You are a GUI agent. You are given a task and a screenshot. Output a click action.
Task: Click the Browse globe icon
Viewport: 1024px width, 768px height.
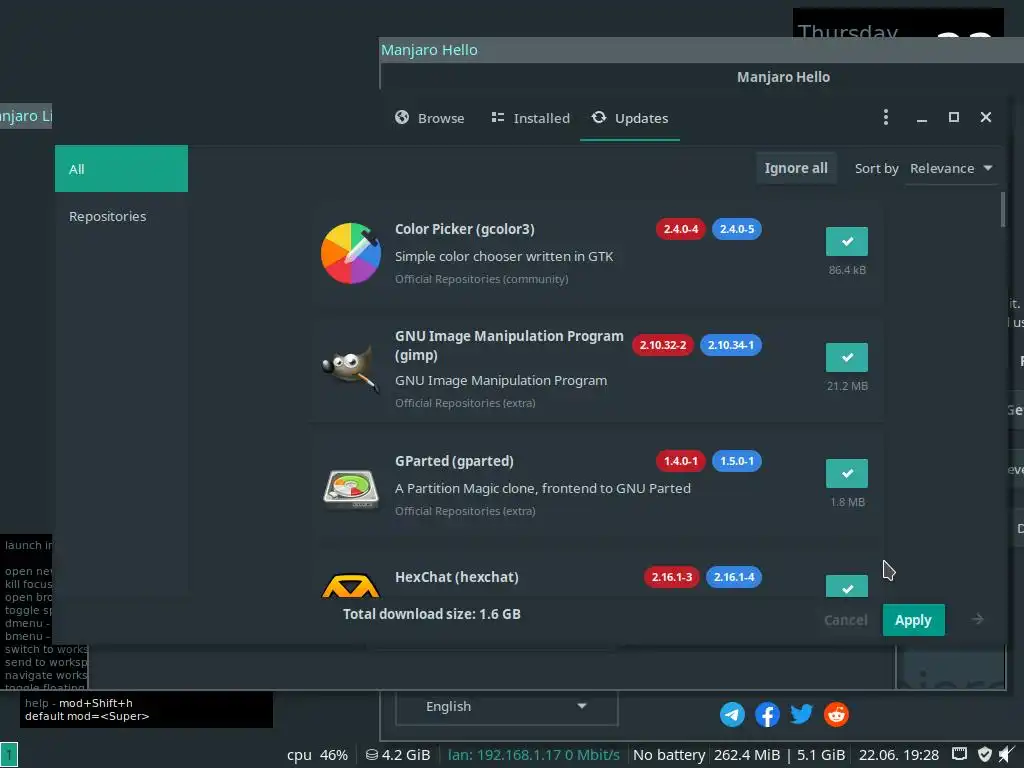(402, 117)
